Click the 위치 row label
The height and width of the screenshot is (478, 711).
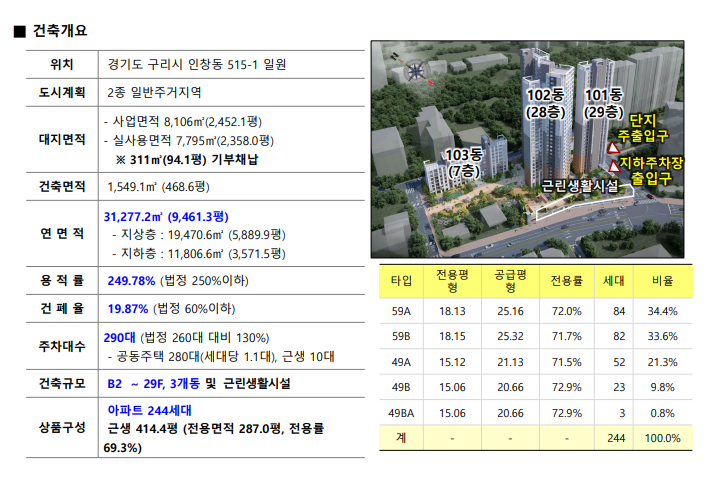[x=62, y=64]
